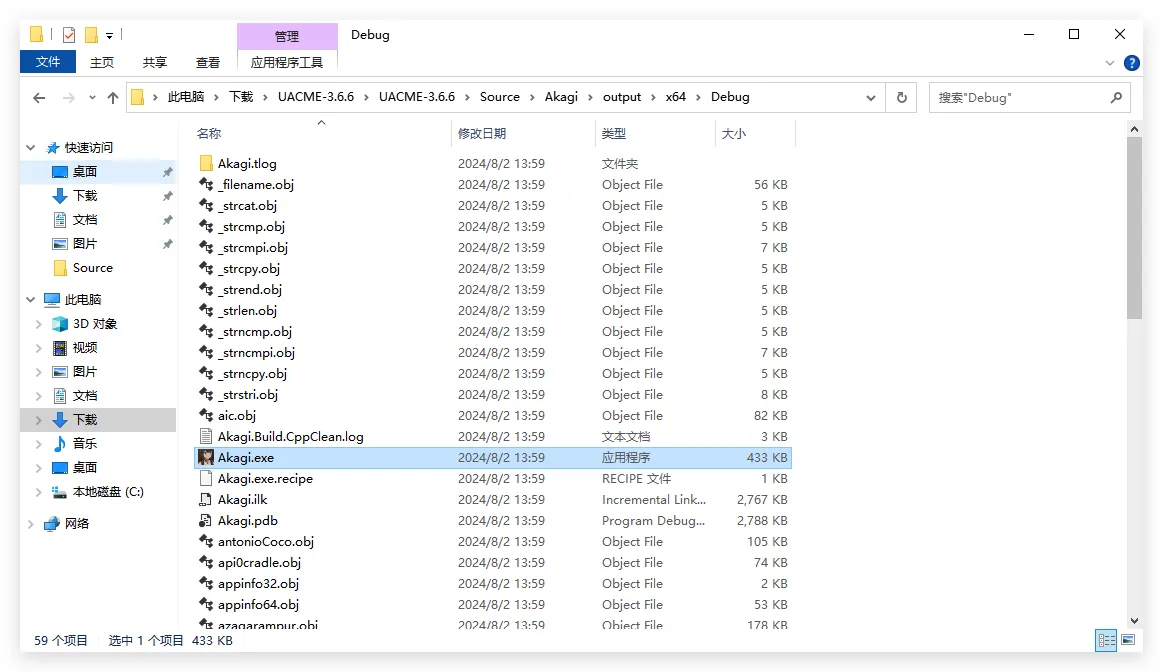Switch to details view layout
This screenshot has height=672, width=1163.
(1106, 640)
